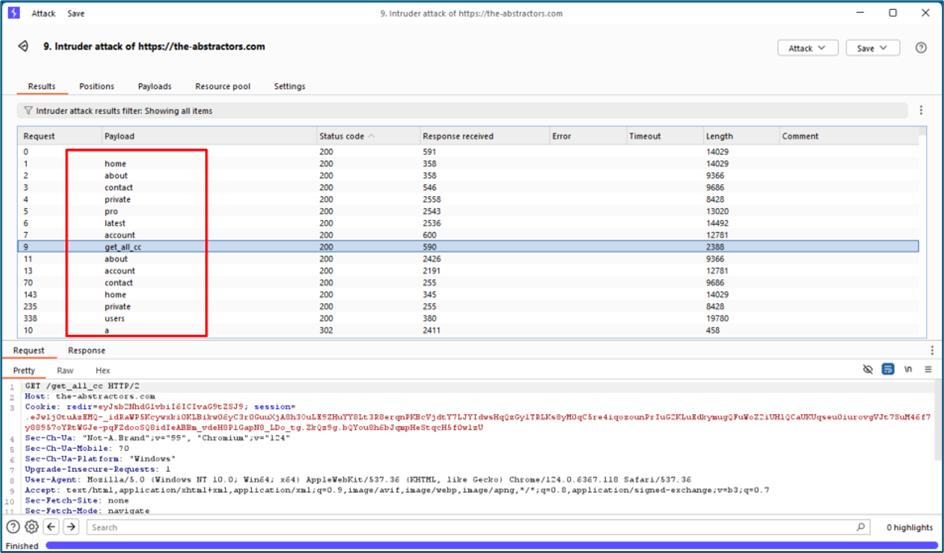Screen dimensions: 944x553
Task: Click the Finished status text
Action: (22, 546)
